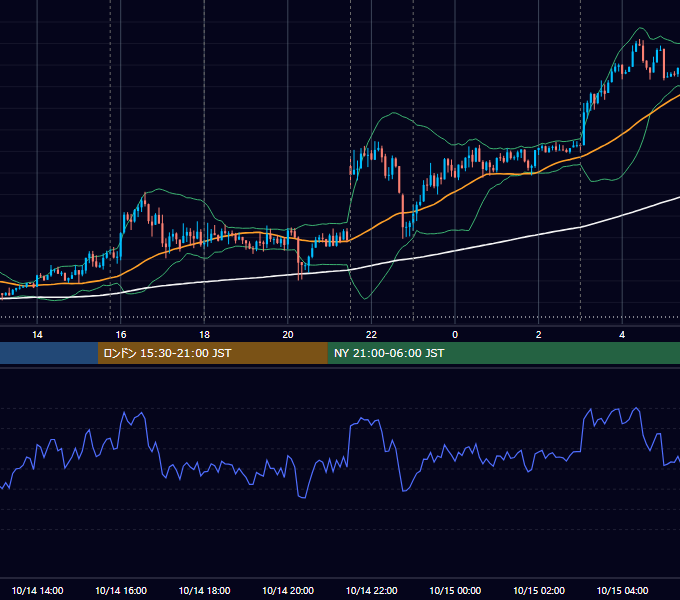This screenshot has height=600, width=680.
Task: Click hour label 20 on price chart axis
Action: [288, 335]
